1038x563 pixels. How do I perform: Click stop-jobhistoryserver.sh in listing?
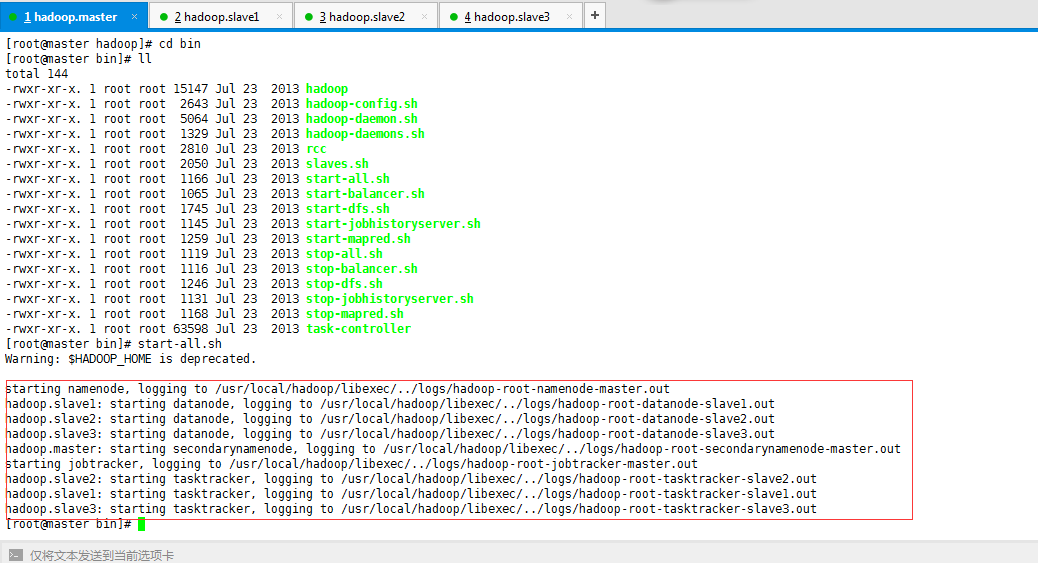[x=390, y=299]
